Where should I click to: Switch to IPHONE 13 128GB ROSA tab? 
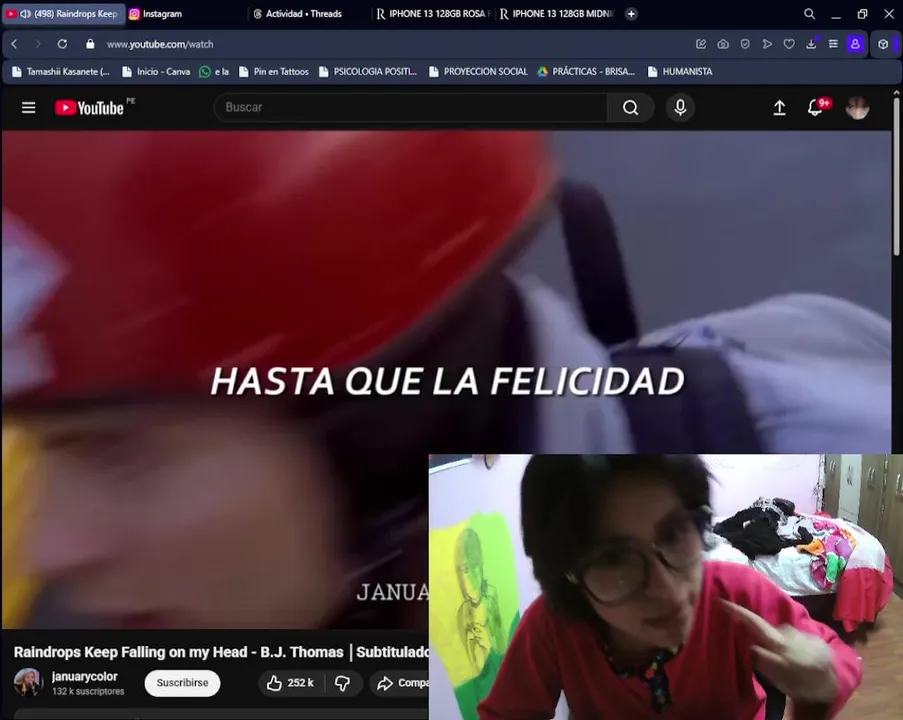coord(434,14)
